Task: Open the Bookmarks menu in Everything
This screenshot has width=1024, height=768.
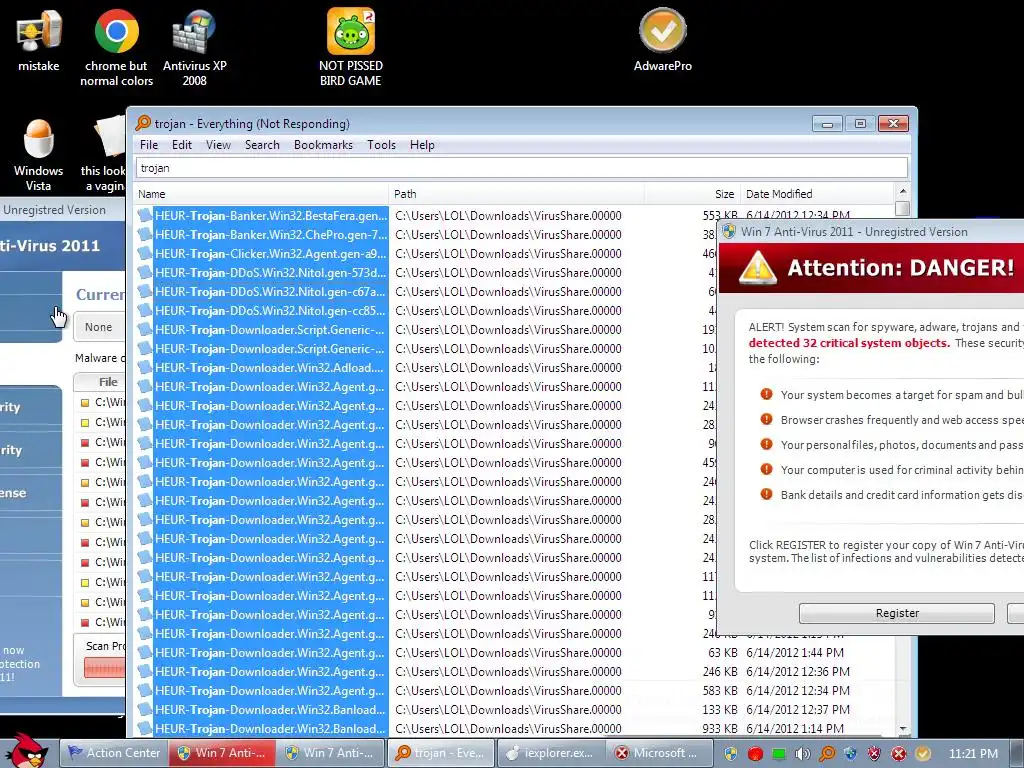Action: click(x=323, y=145)
